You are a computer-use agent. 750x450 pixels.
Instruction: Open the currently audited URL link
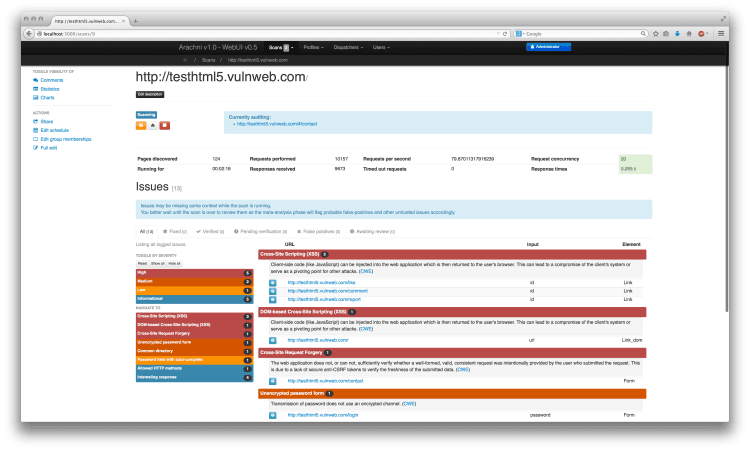pos(277,124)
